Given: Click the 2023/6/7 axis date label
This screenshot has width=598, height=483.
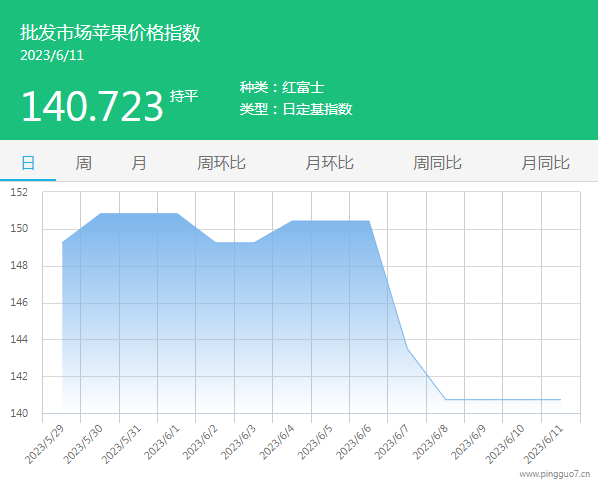Looking at the screenshot, I should (392, 443).
